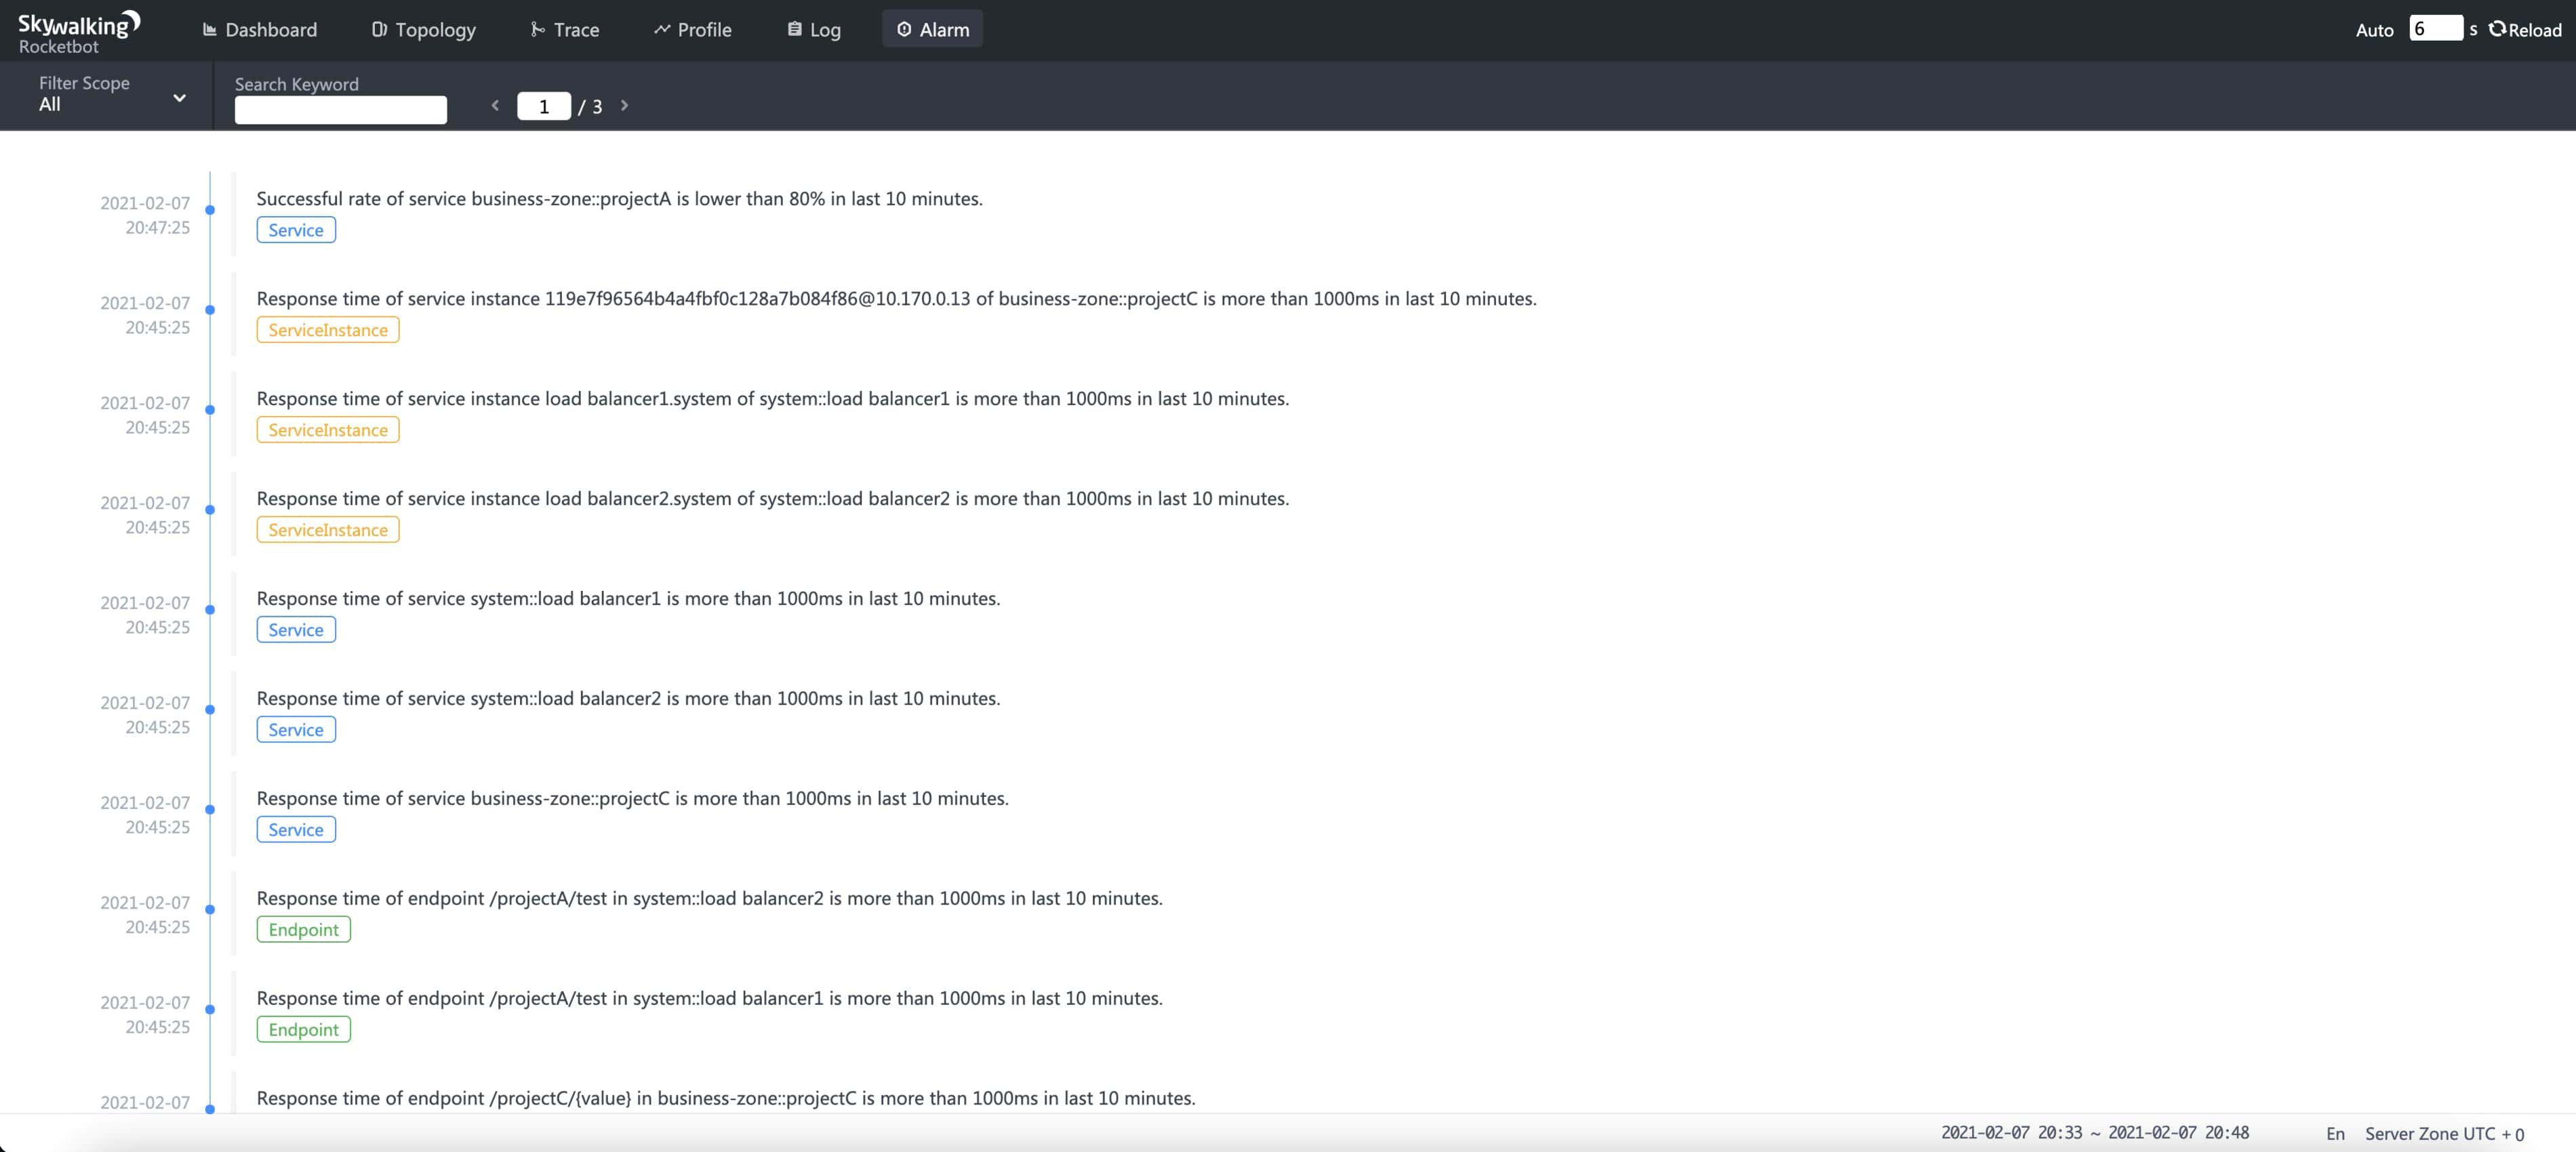Open the time range selector in footer
The height and width of the screenshot is (1152, 2576).
coord(2094,1133)
